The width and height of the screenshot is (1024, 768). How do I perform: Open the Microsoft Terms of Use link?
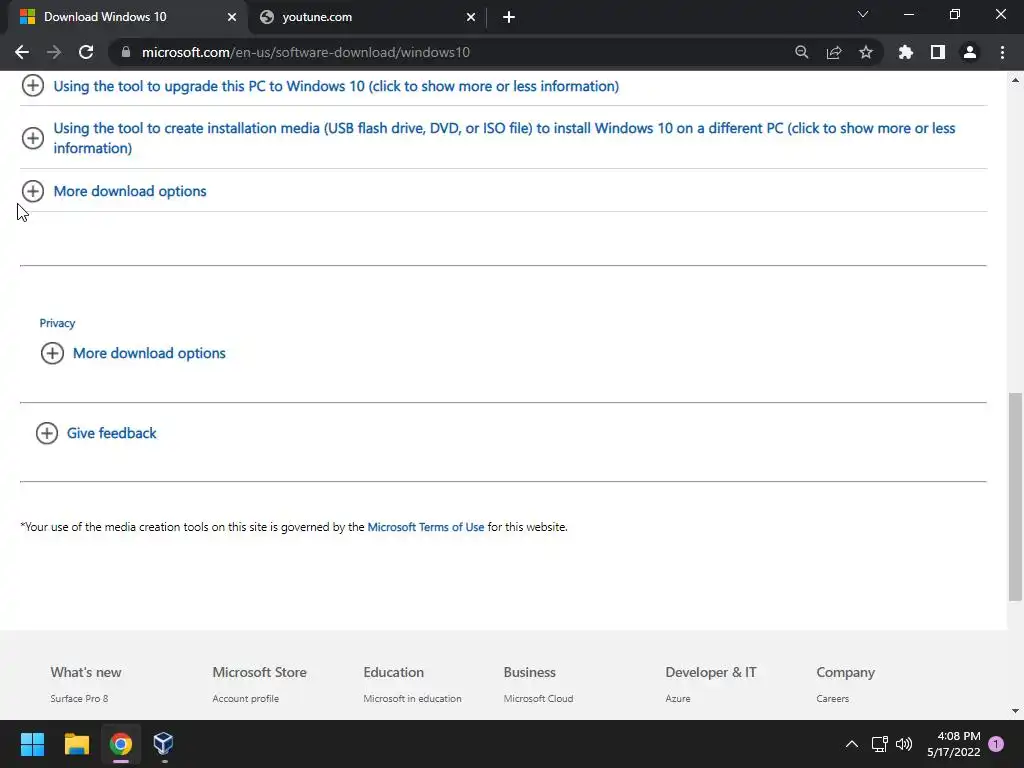click(426, 527)
